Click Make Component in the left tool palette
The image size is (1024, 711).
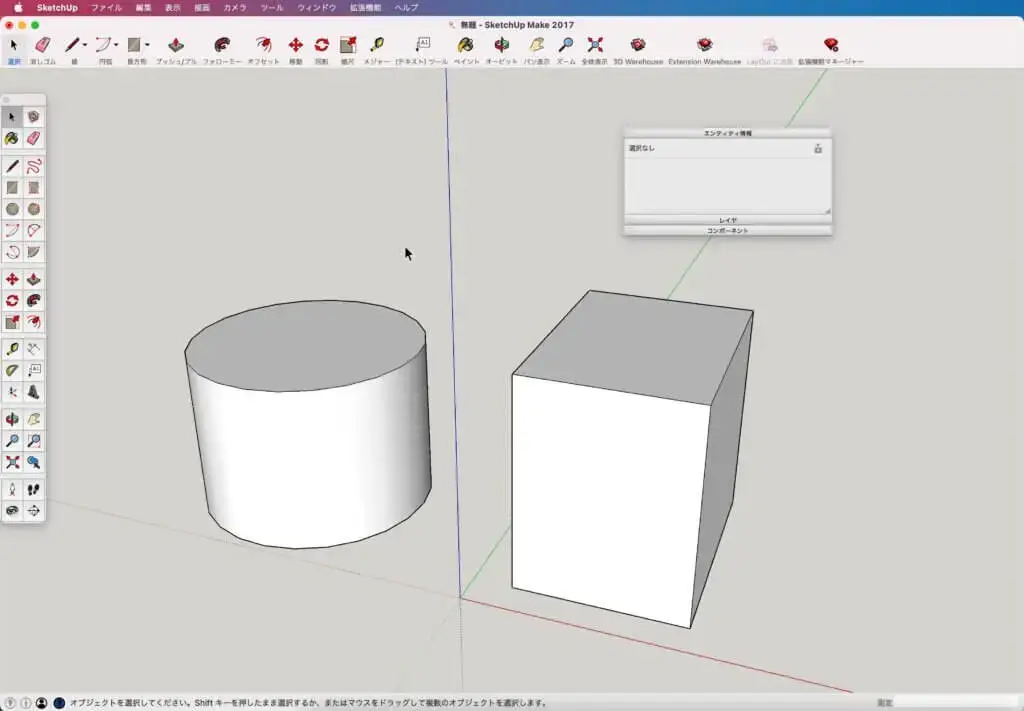(x=33, y=117)
